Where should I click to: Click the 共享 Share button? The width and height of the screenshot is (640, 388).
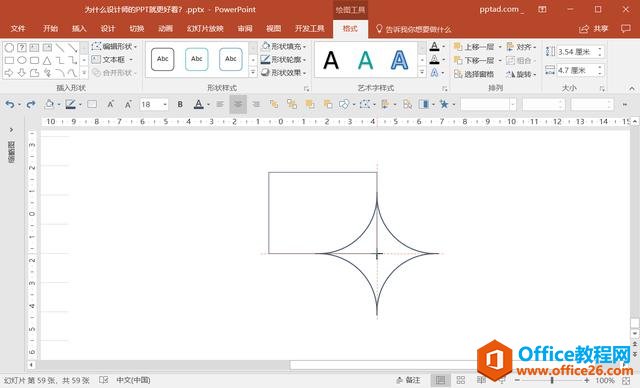click(x=593, y=29)
